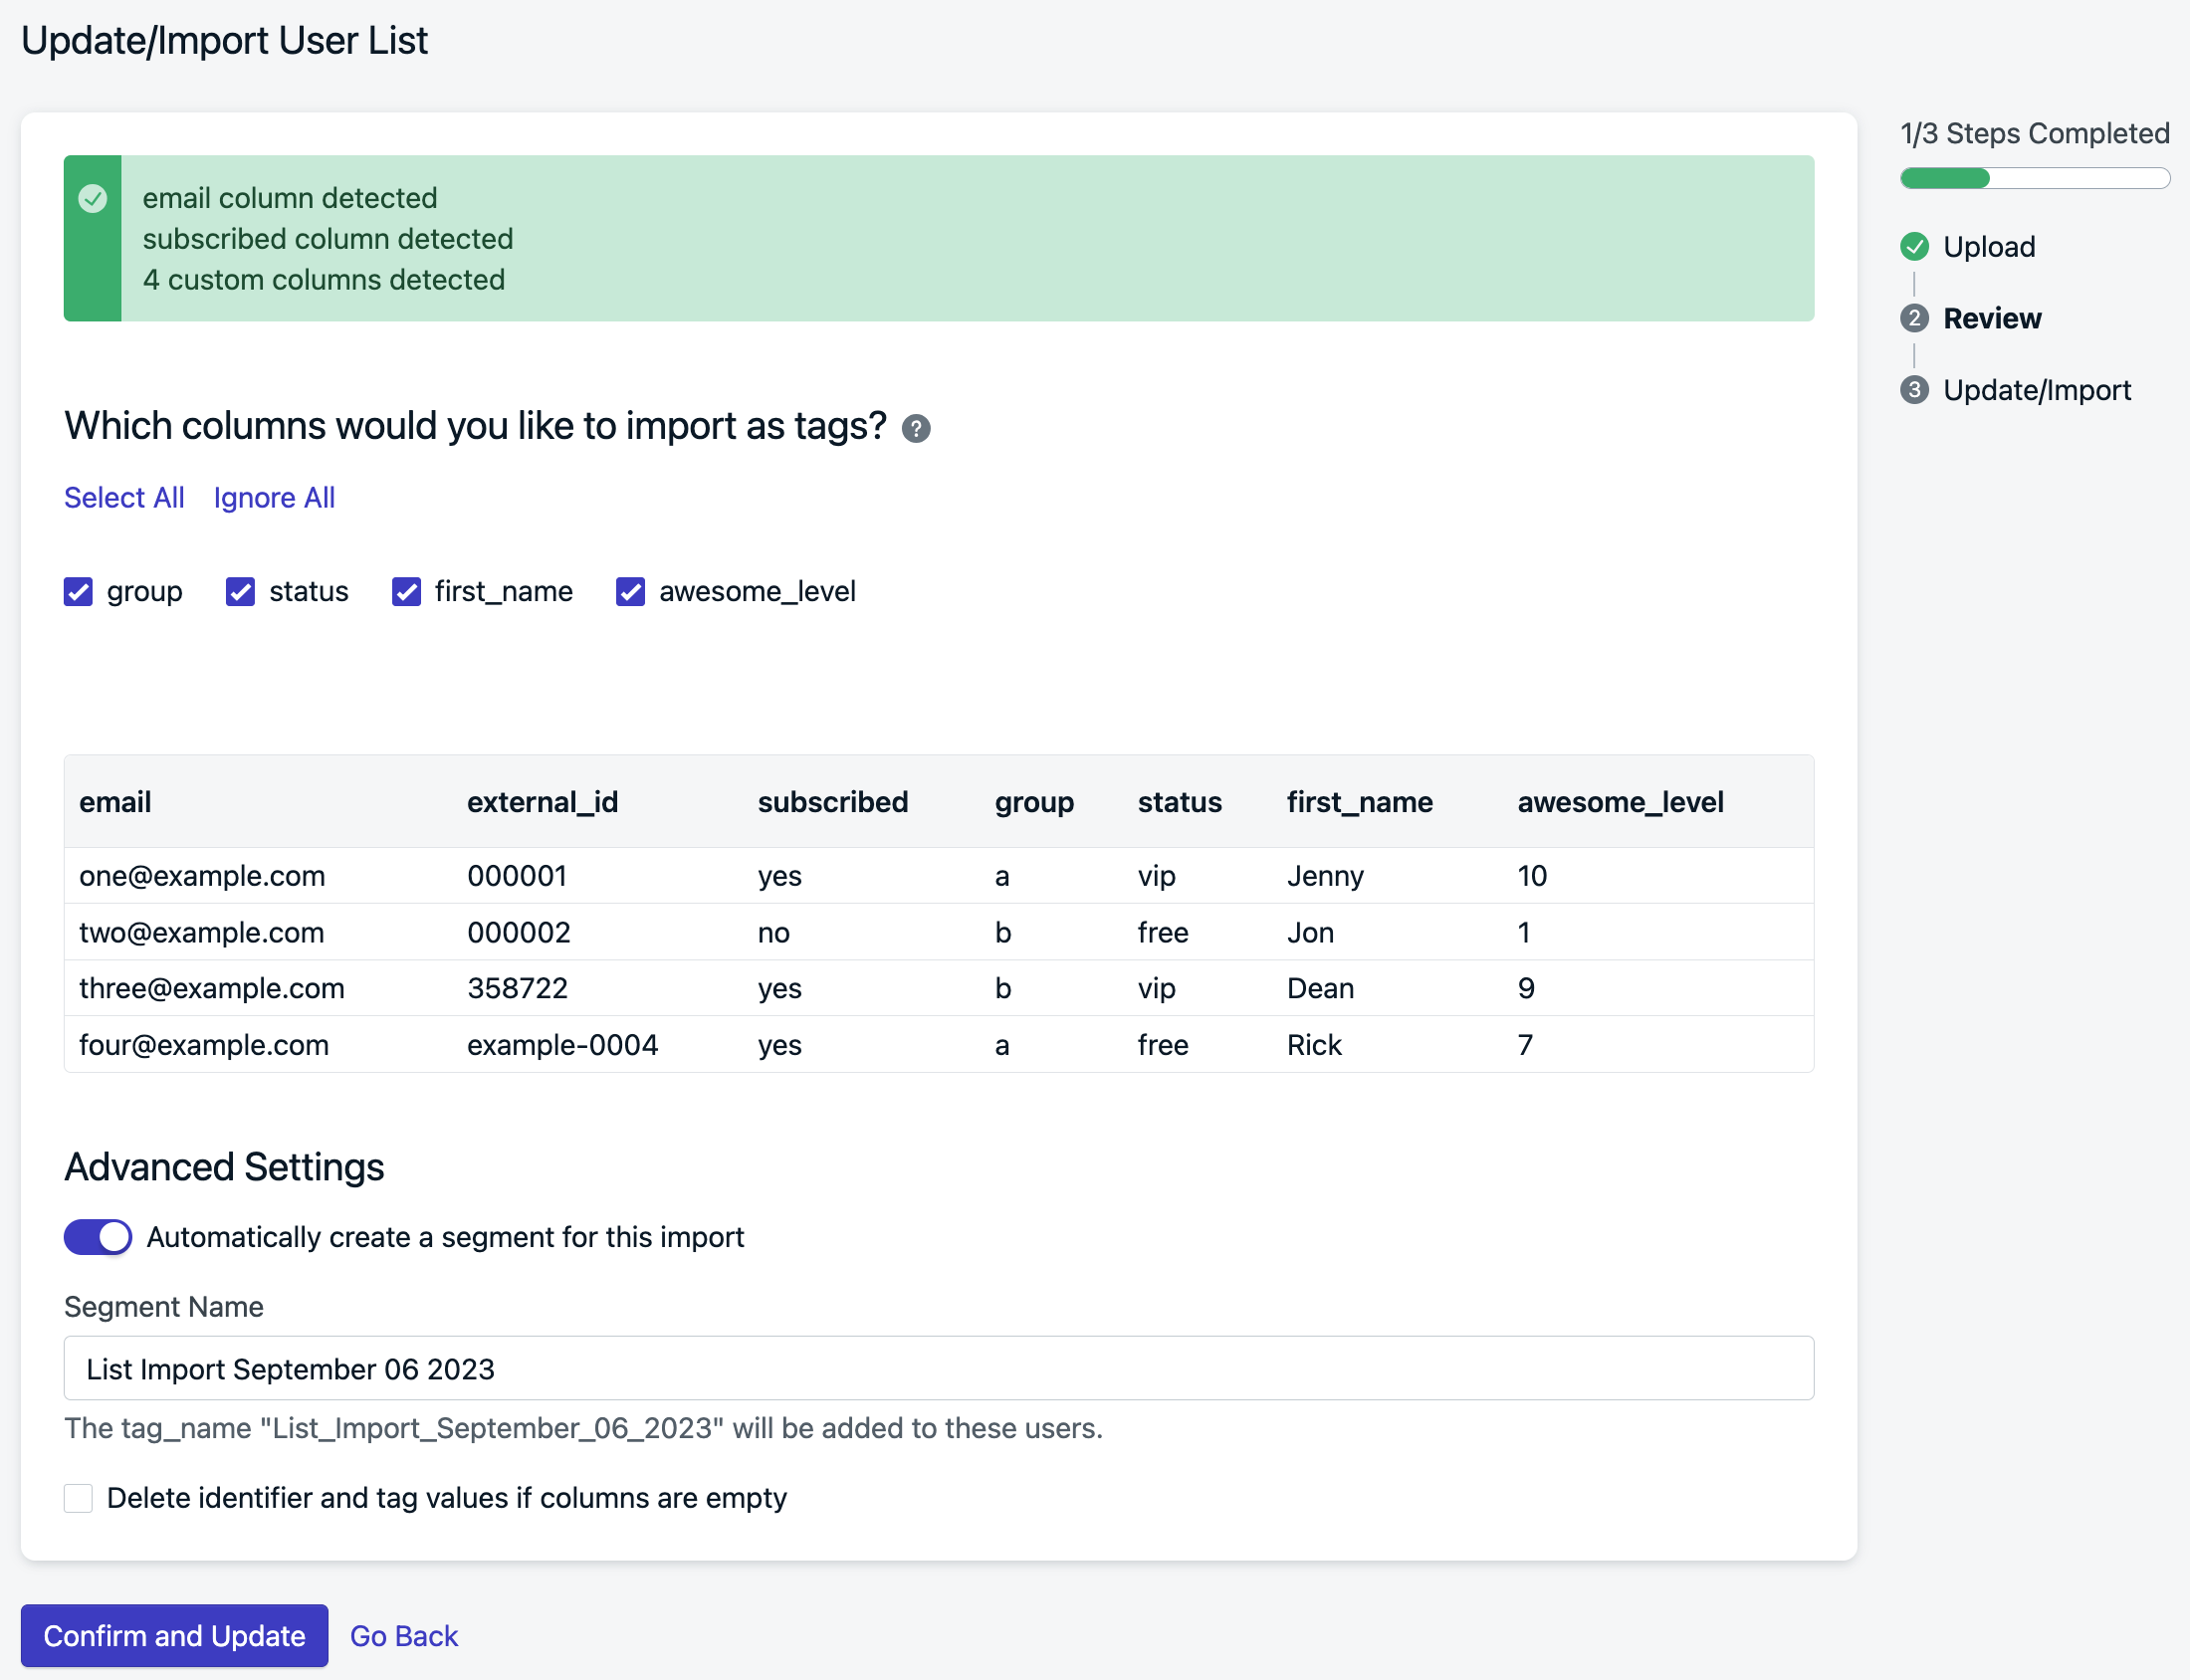Click the green success checkmark icon
Image resolution: width=2190 pixels, height=1680 pixels.
(93, 199)
